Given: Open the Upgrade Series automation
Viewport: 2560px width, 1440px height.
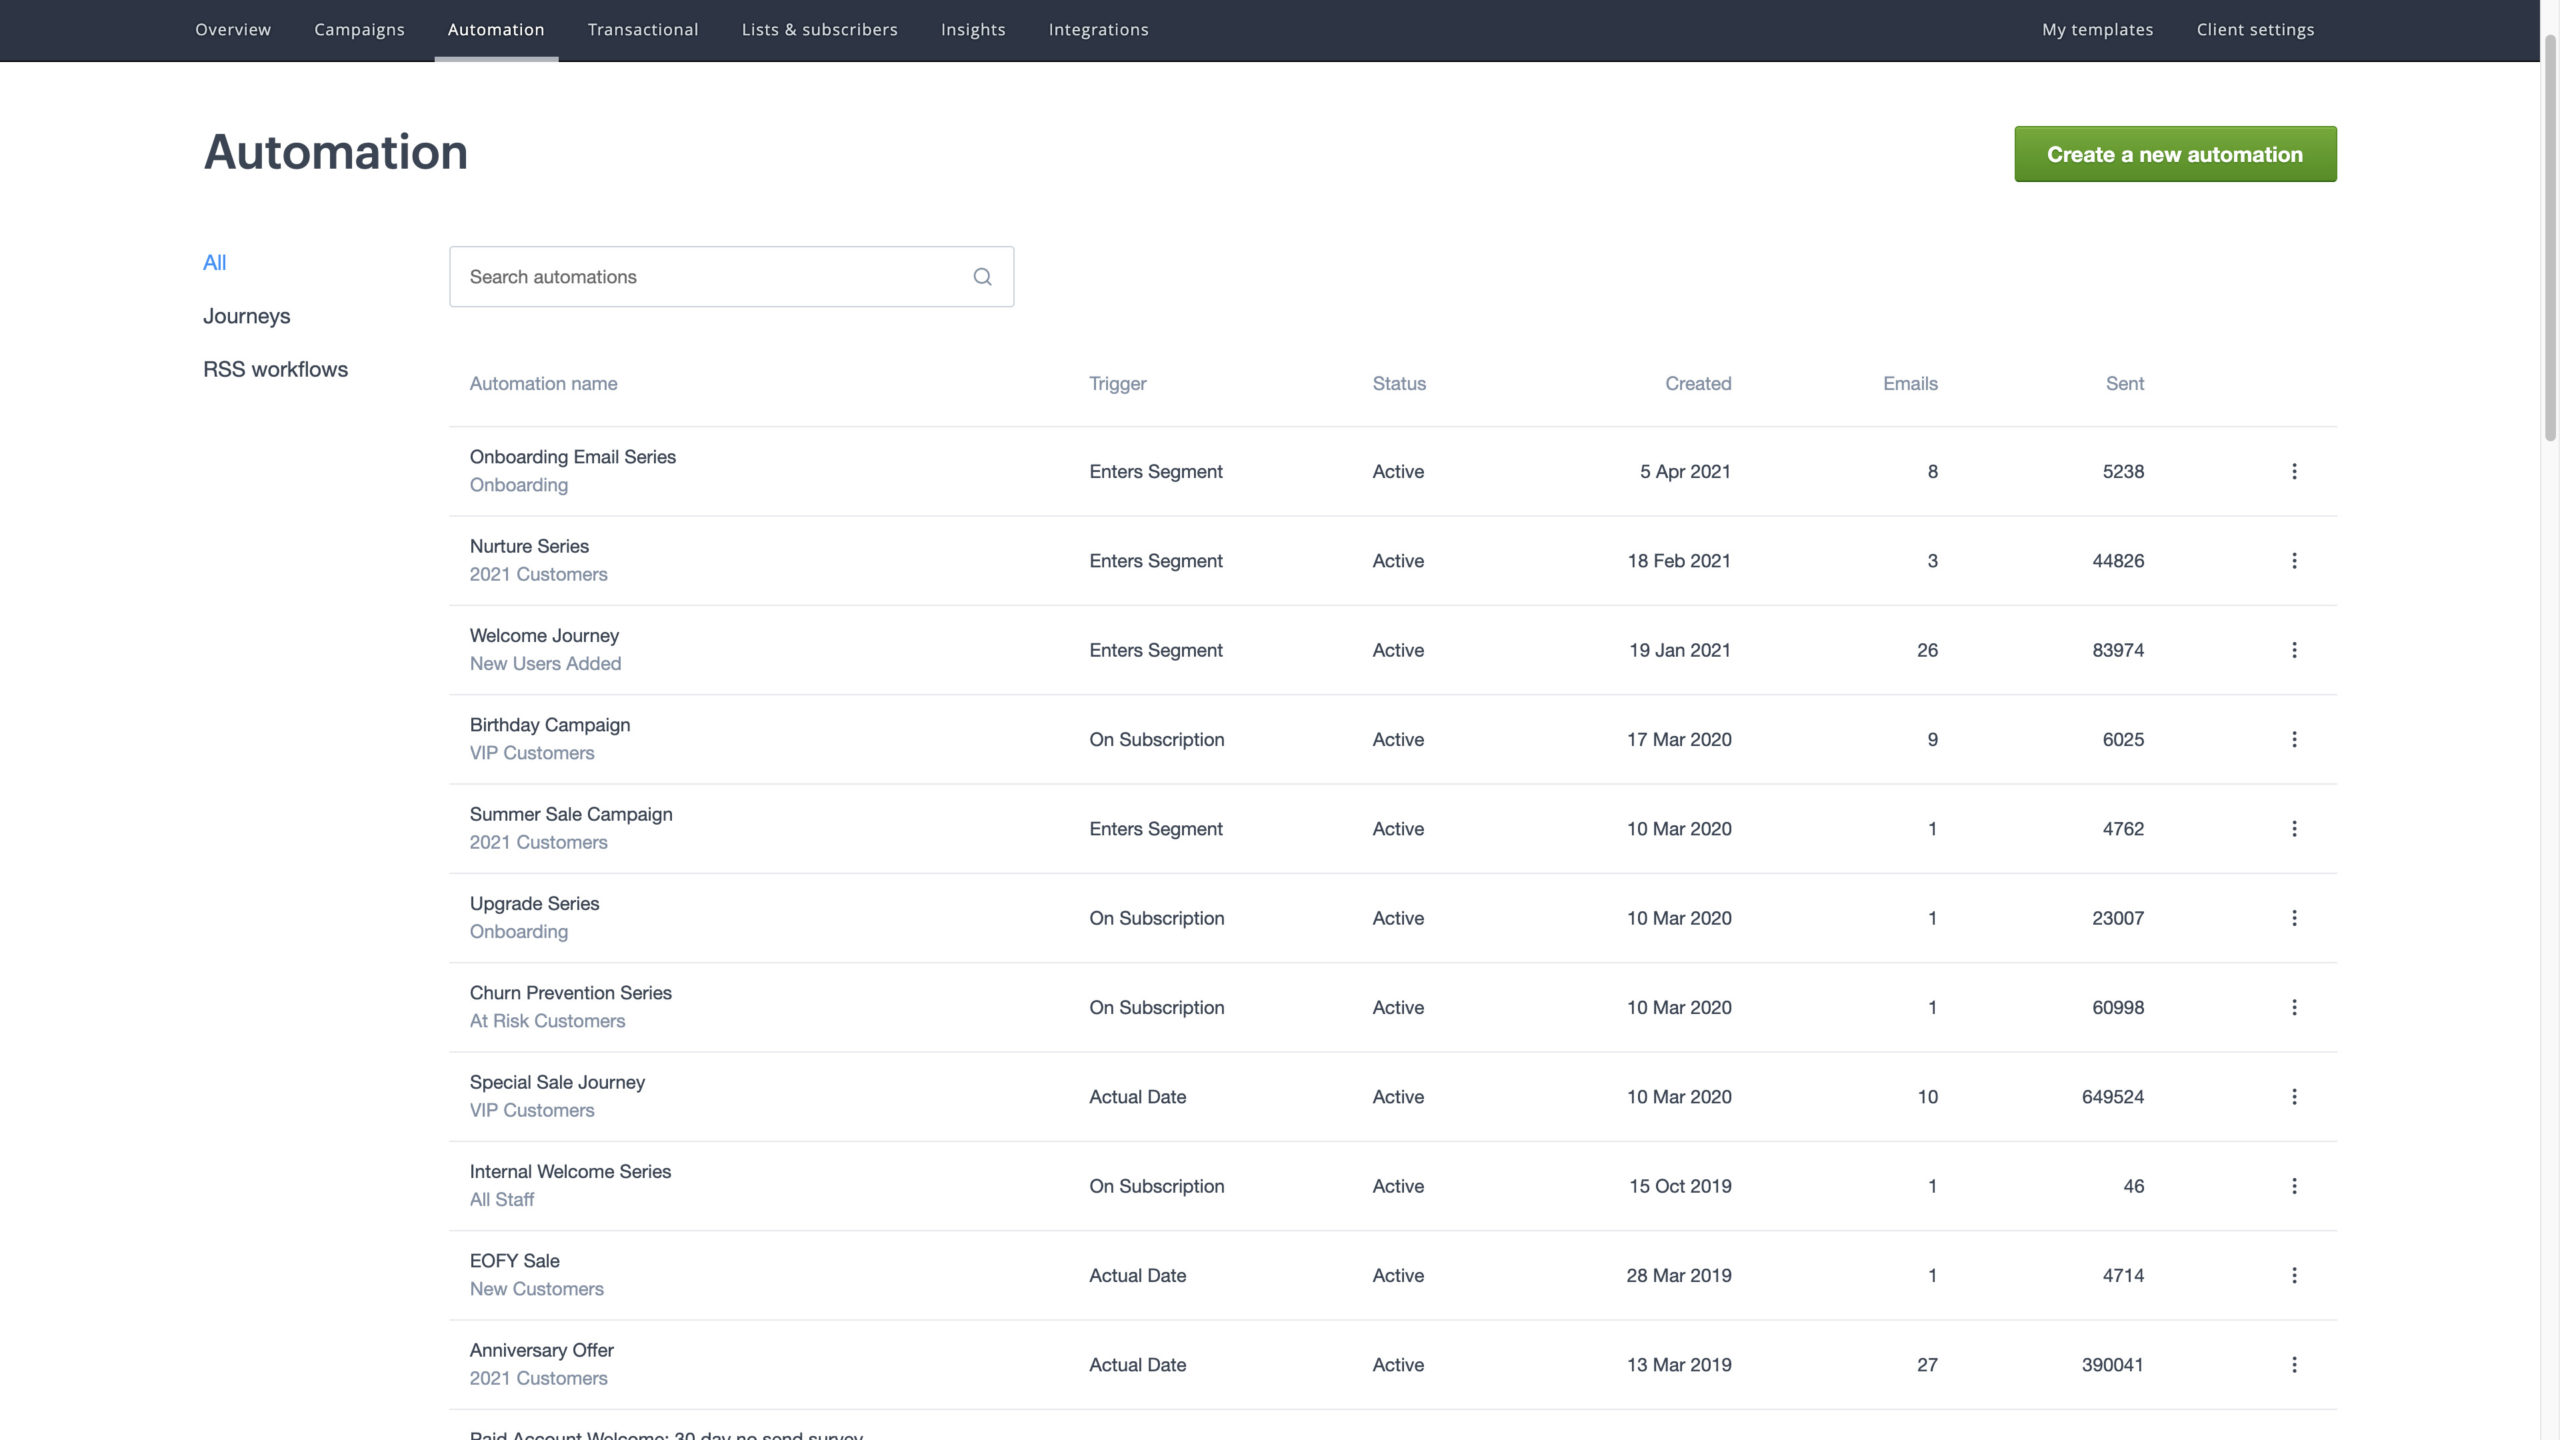Looking at the screenshot, I should click(534, 903).
